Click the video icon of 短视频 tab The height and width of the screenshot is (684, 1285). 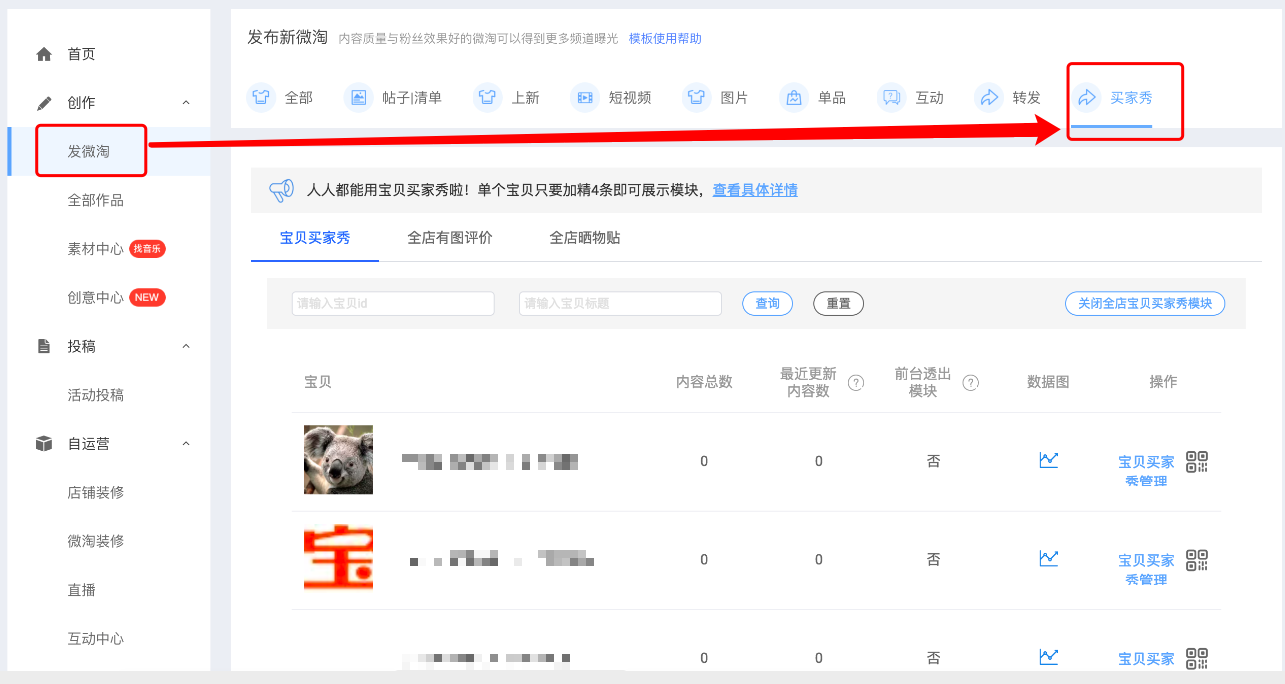pyautogui.click(x=584, y=97)
